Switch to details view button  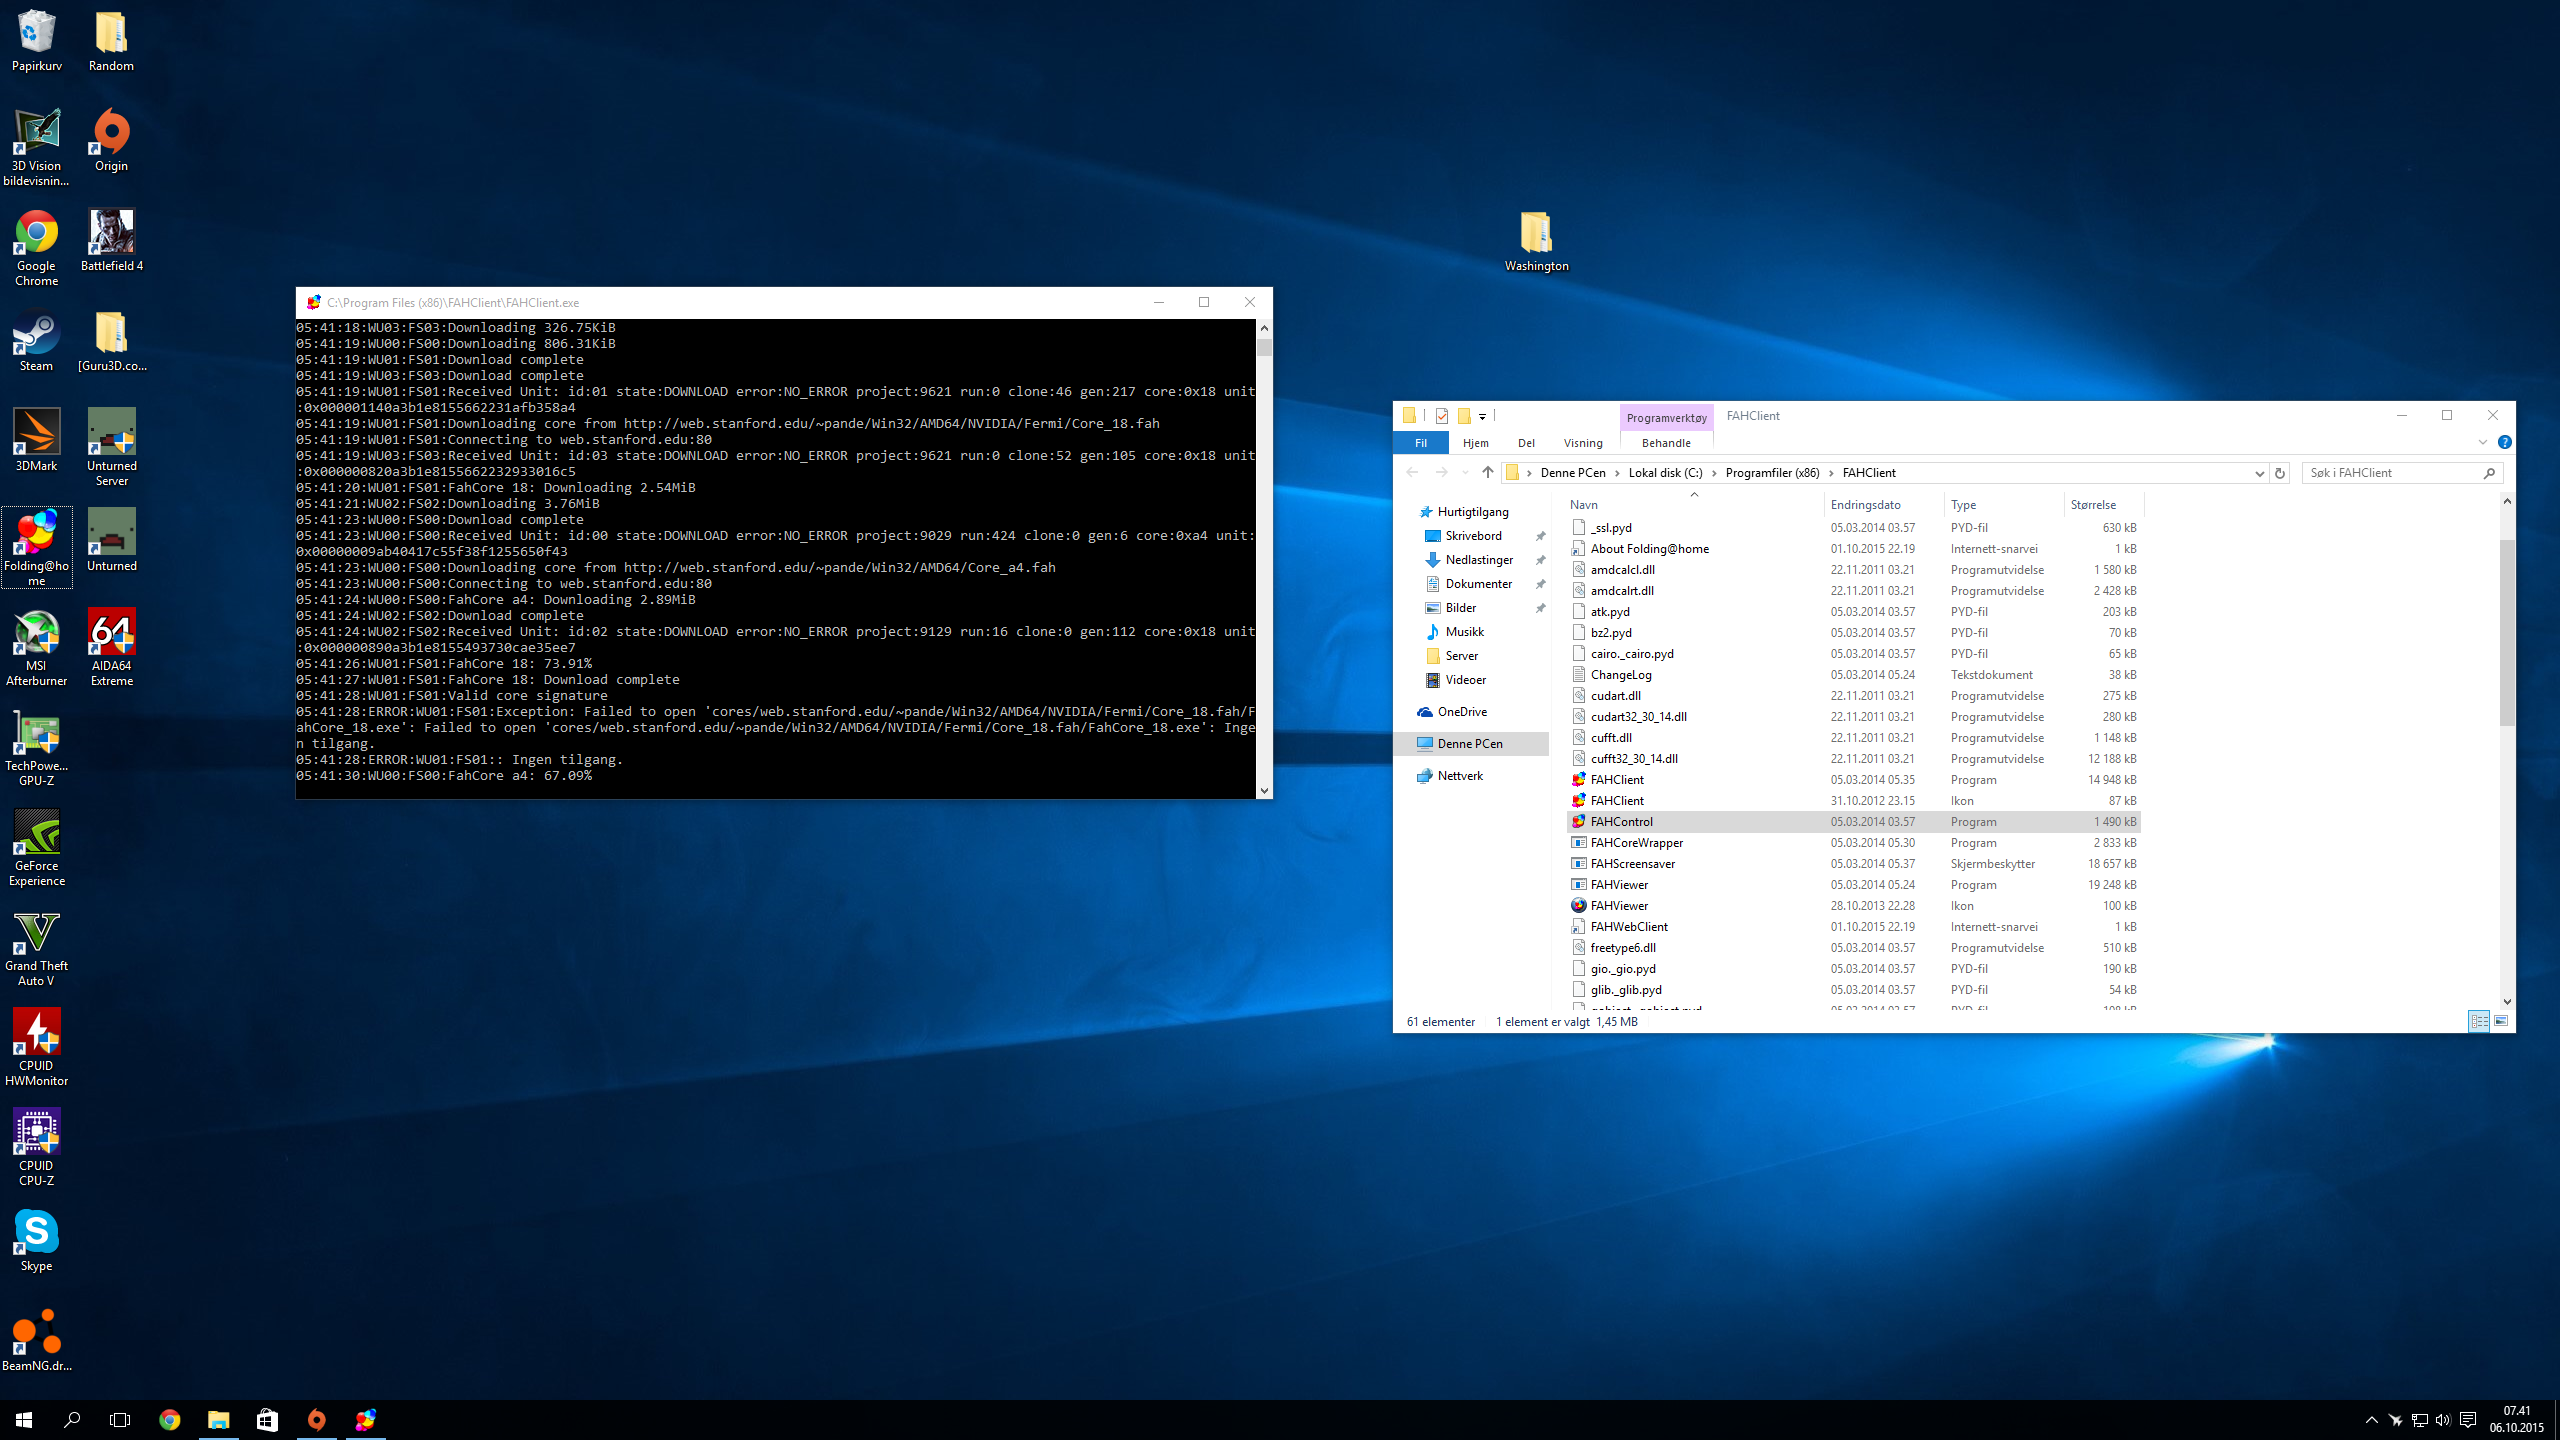coord(2479,1021)
